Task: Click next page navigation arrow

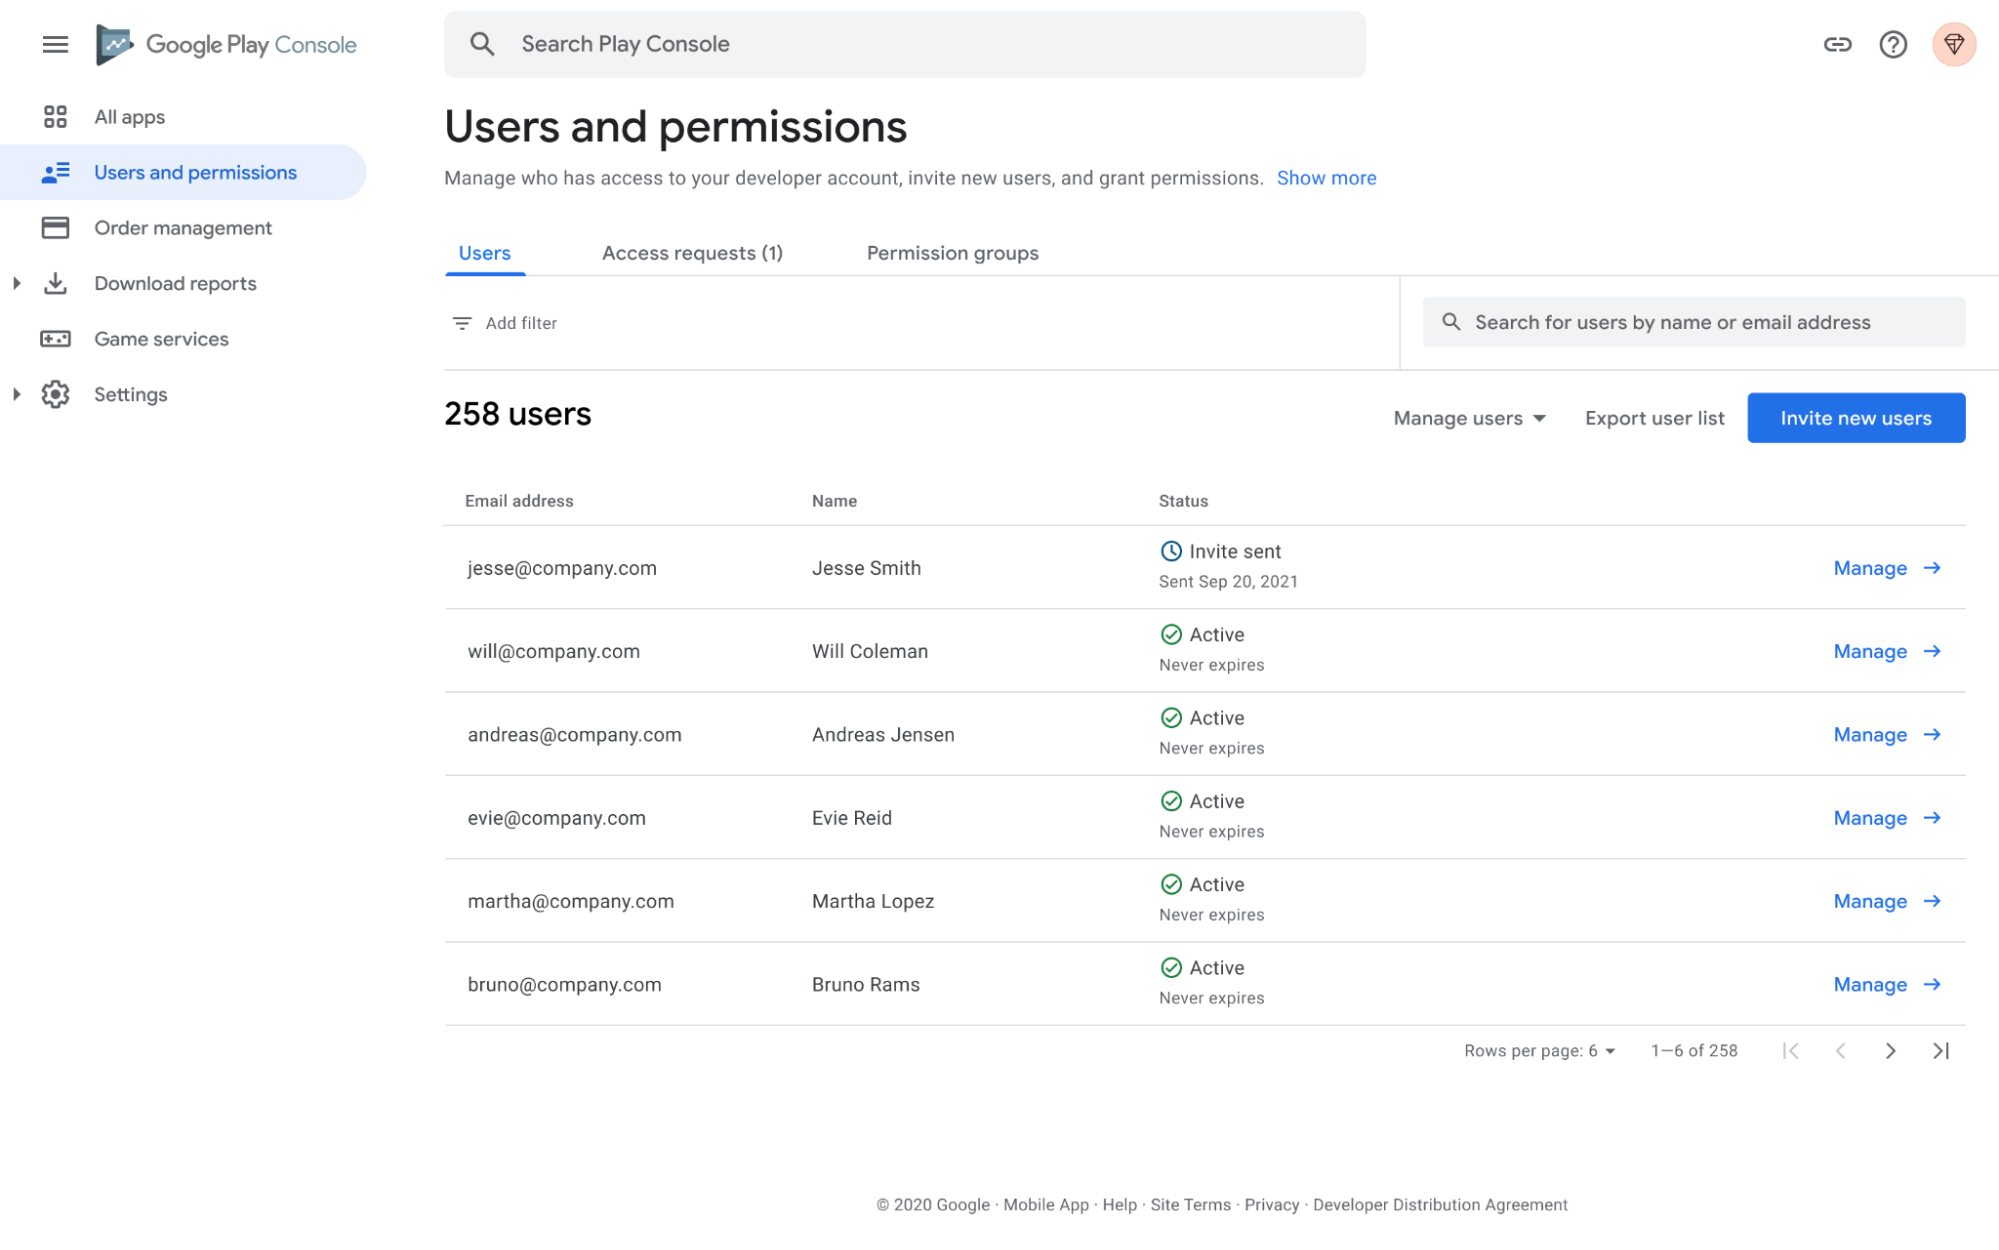Action: (x=1890, y=1051)
